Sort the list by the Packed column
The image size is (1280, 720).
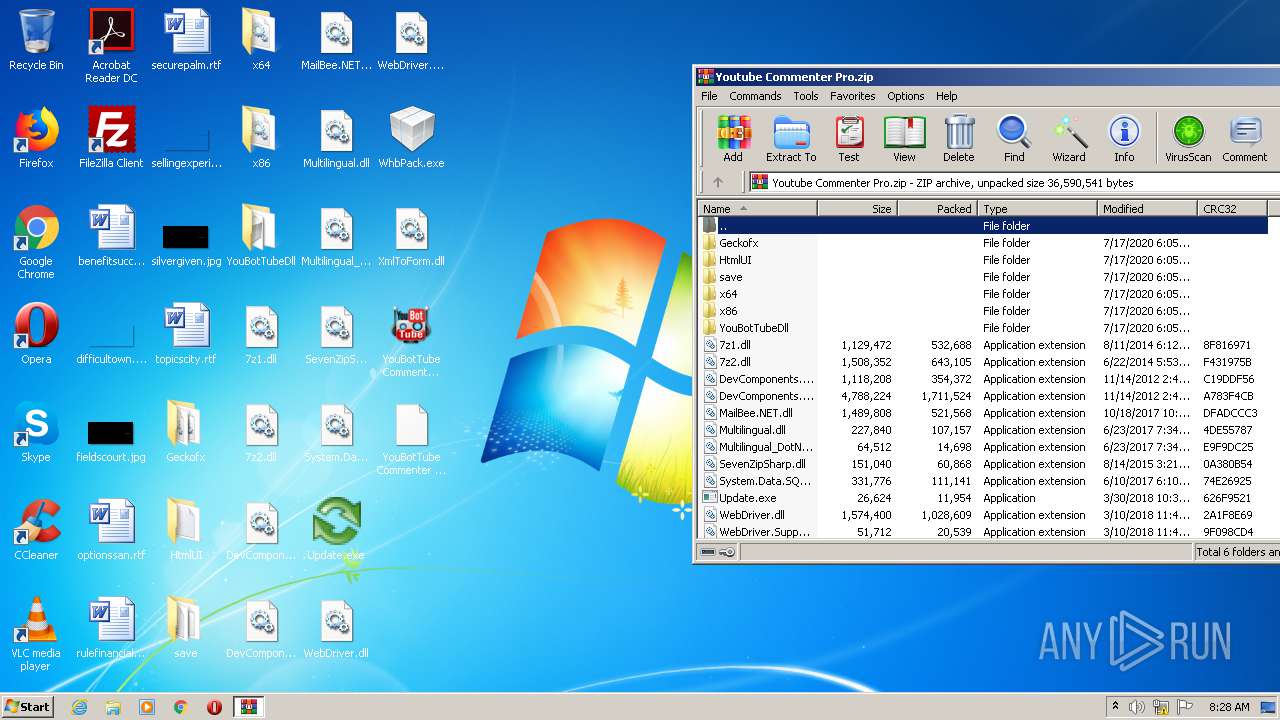[x=938, y=208]
